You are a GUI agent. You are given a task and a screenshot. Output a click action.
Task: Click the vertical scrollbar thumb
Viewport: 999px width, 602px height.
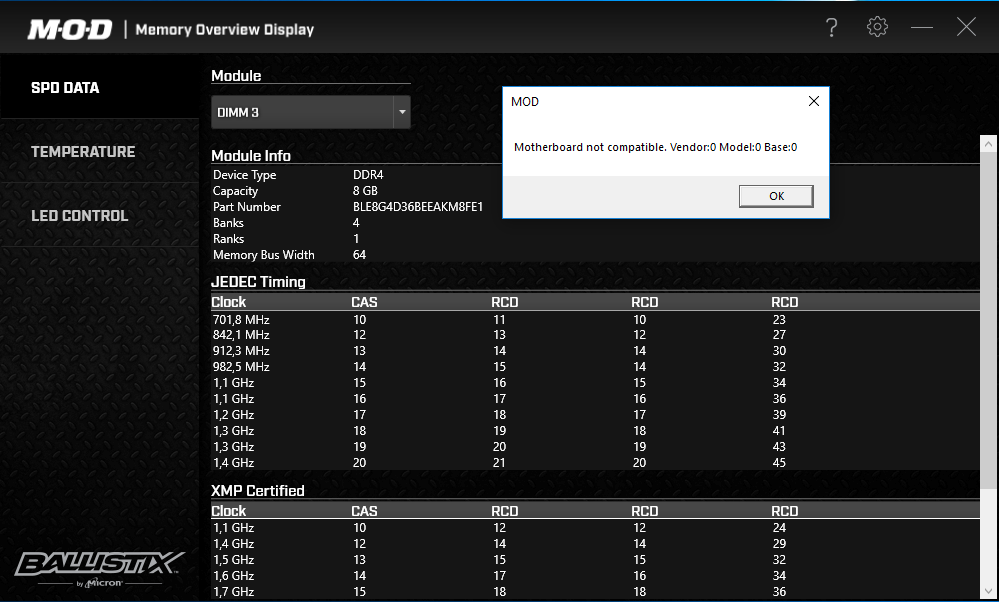coord(988,321)
